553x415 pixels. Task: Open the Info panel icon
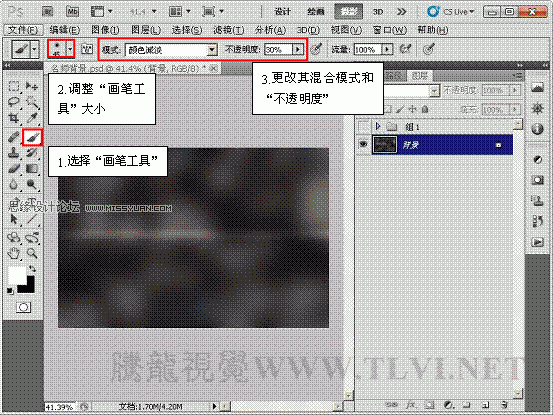pyautogui.click(x=537, y=129)
